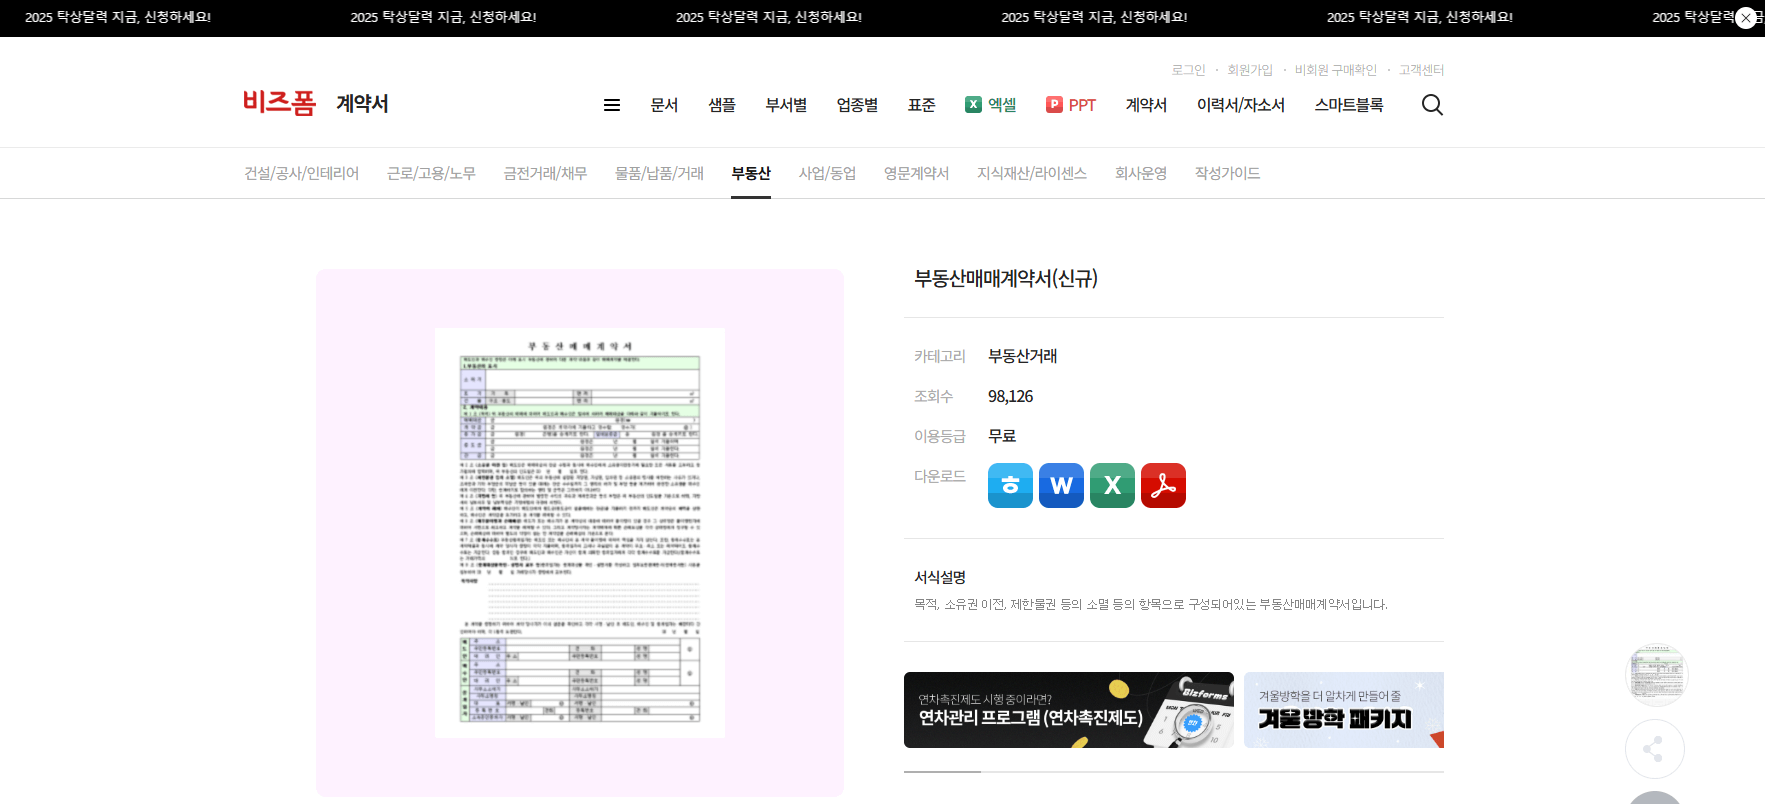
Task: Open the red PPT menu item
Action: [x=1070, y=105]
